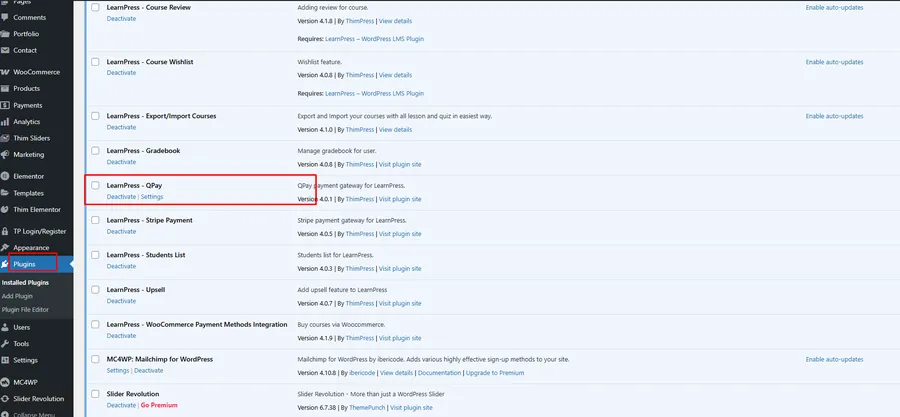The width and height of the screenshot is (900, 417).
Task: Click the Appearance paintbrush icon
Action: tap(6, 247)
